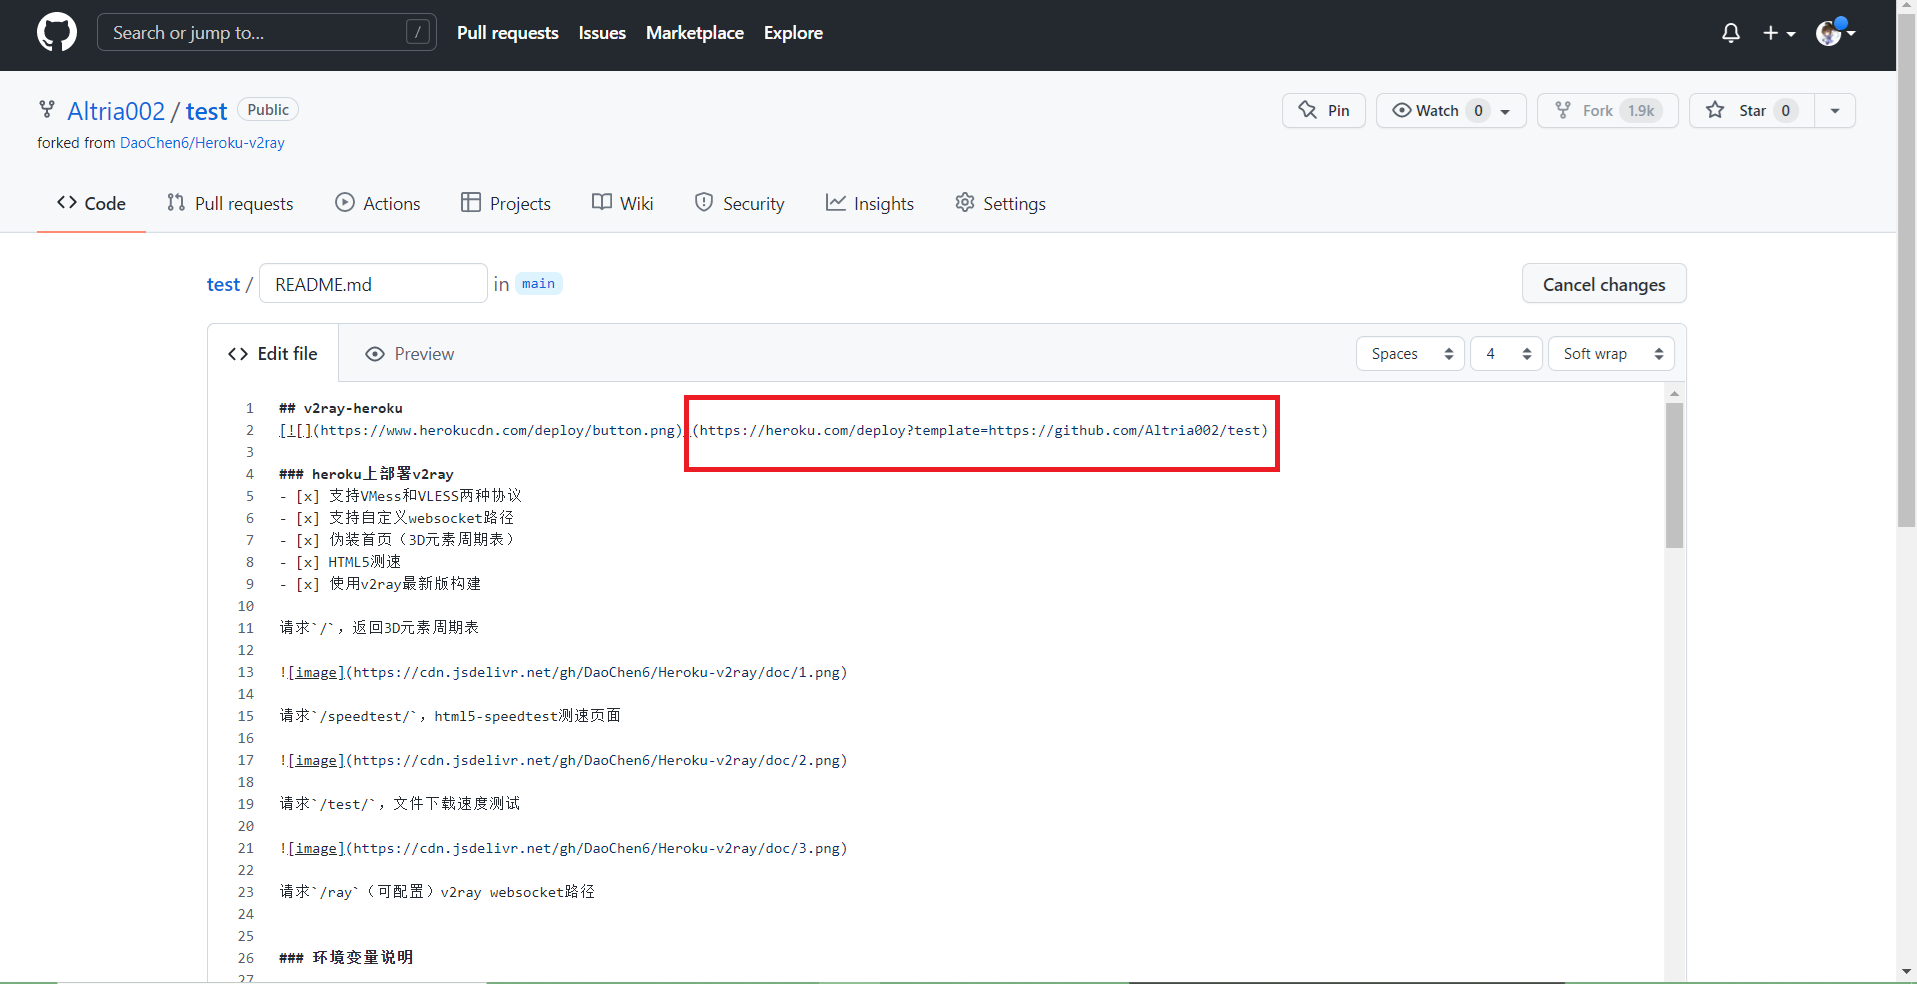Click the Pull requests tab icon
The width and height of the screenshot is (1917, 984).
tap(176, 203)
